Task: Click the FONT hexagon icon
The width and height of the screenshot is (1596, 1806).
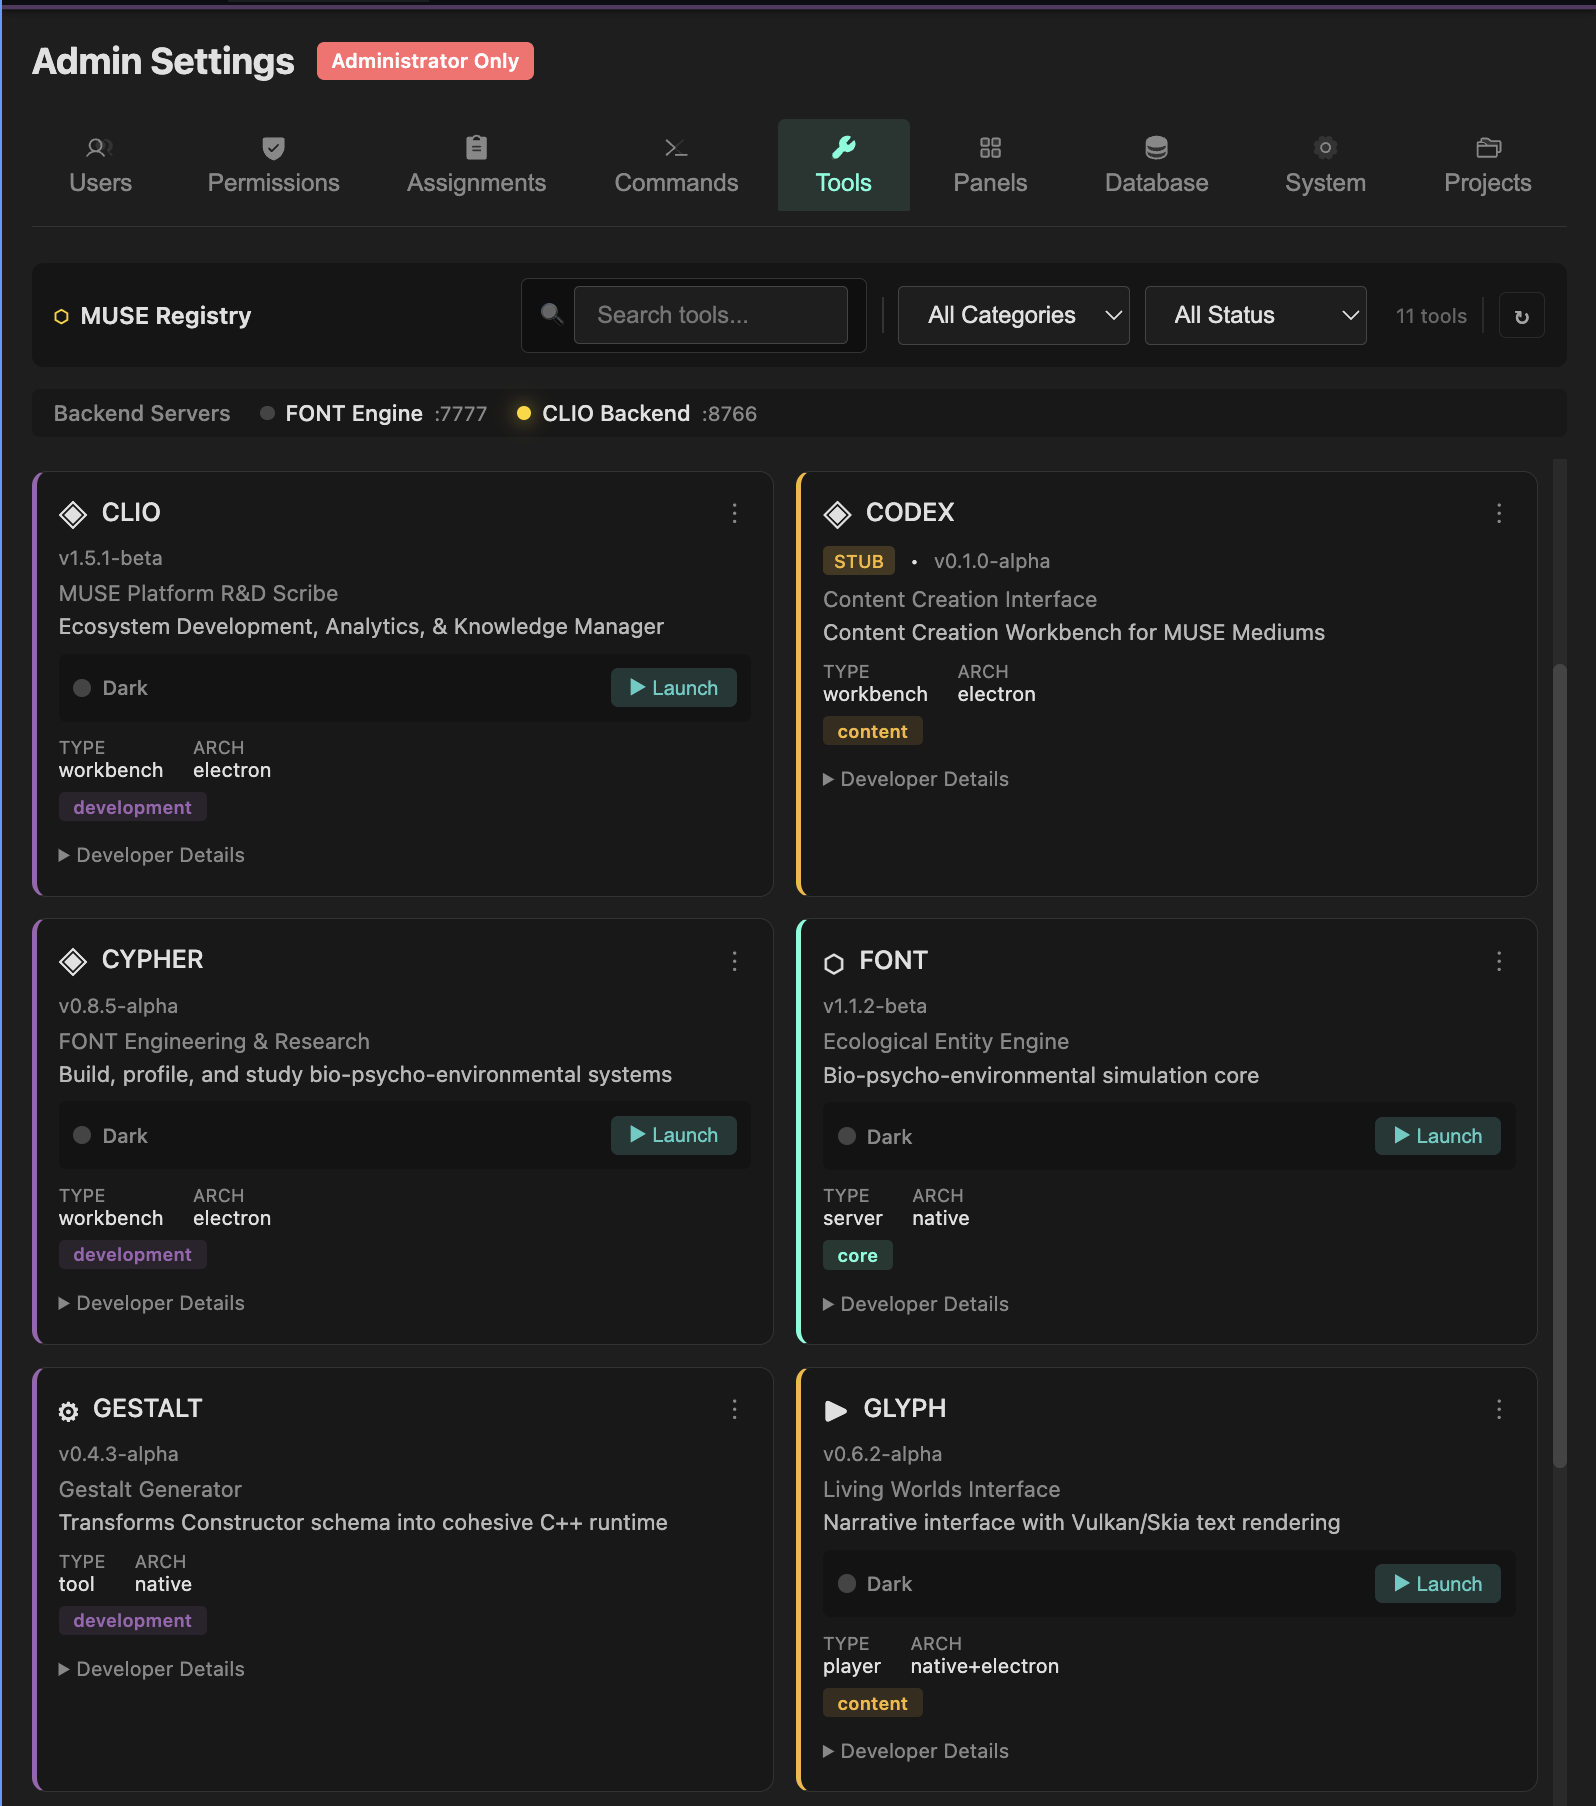Action: [x=834, y=963]
